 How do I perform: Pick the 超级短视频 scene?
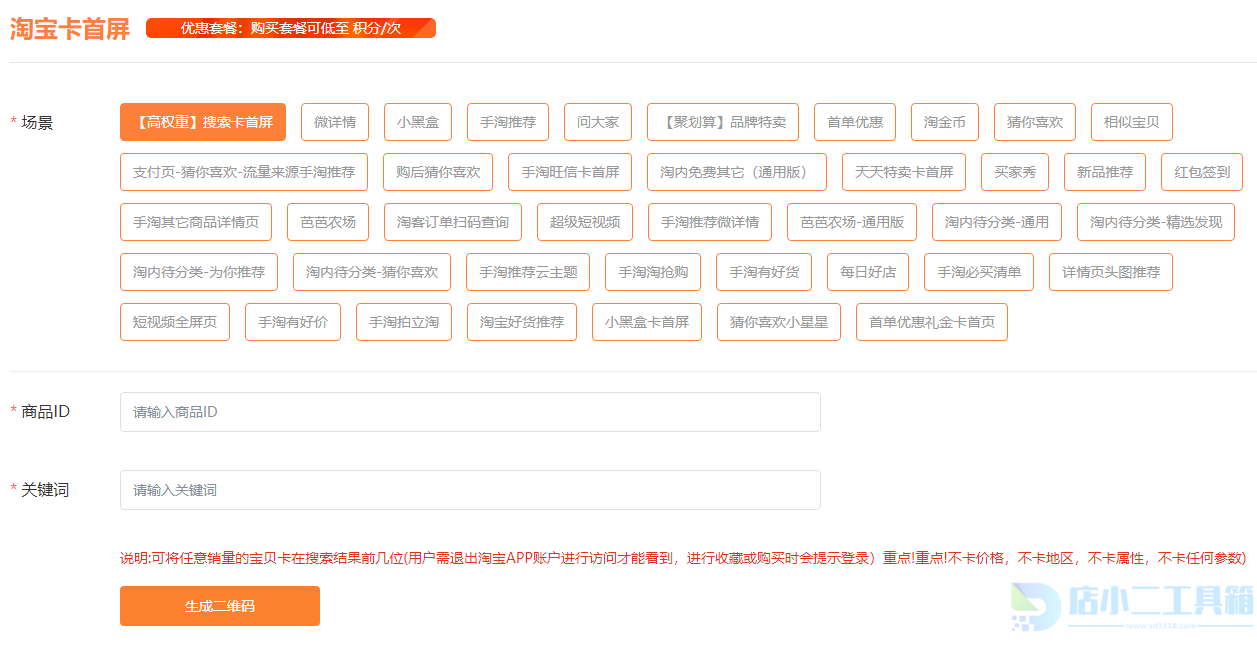tap(585, 222)
